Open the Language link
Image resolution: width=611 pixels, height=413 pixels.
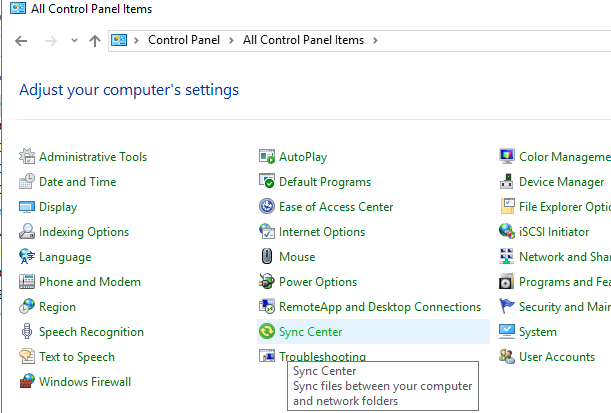tap(65, 257)
